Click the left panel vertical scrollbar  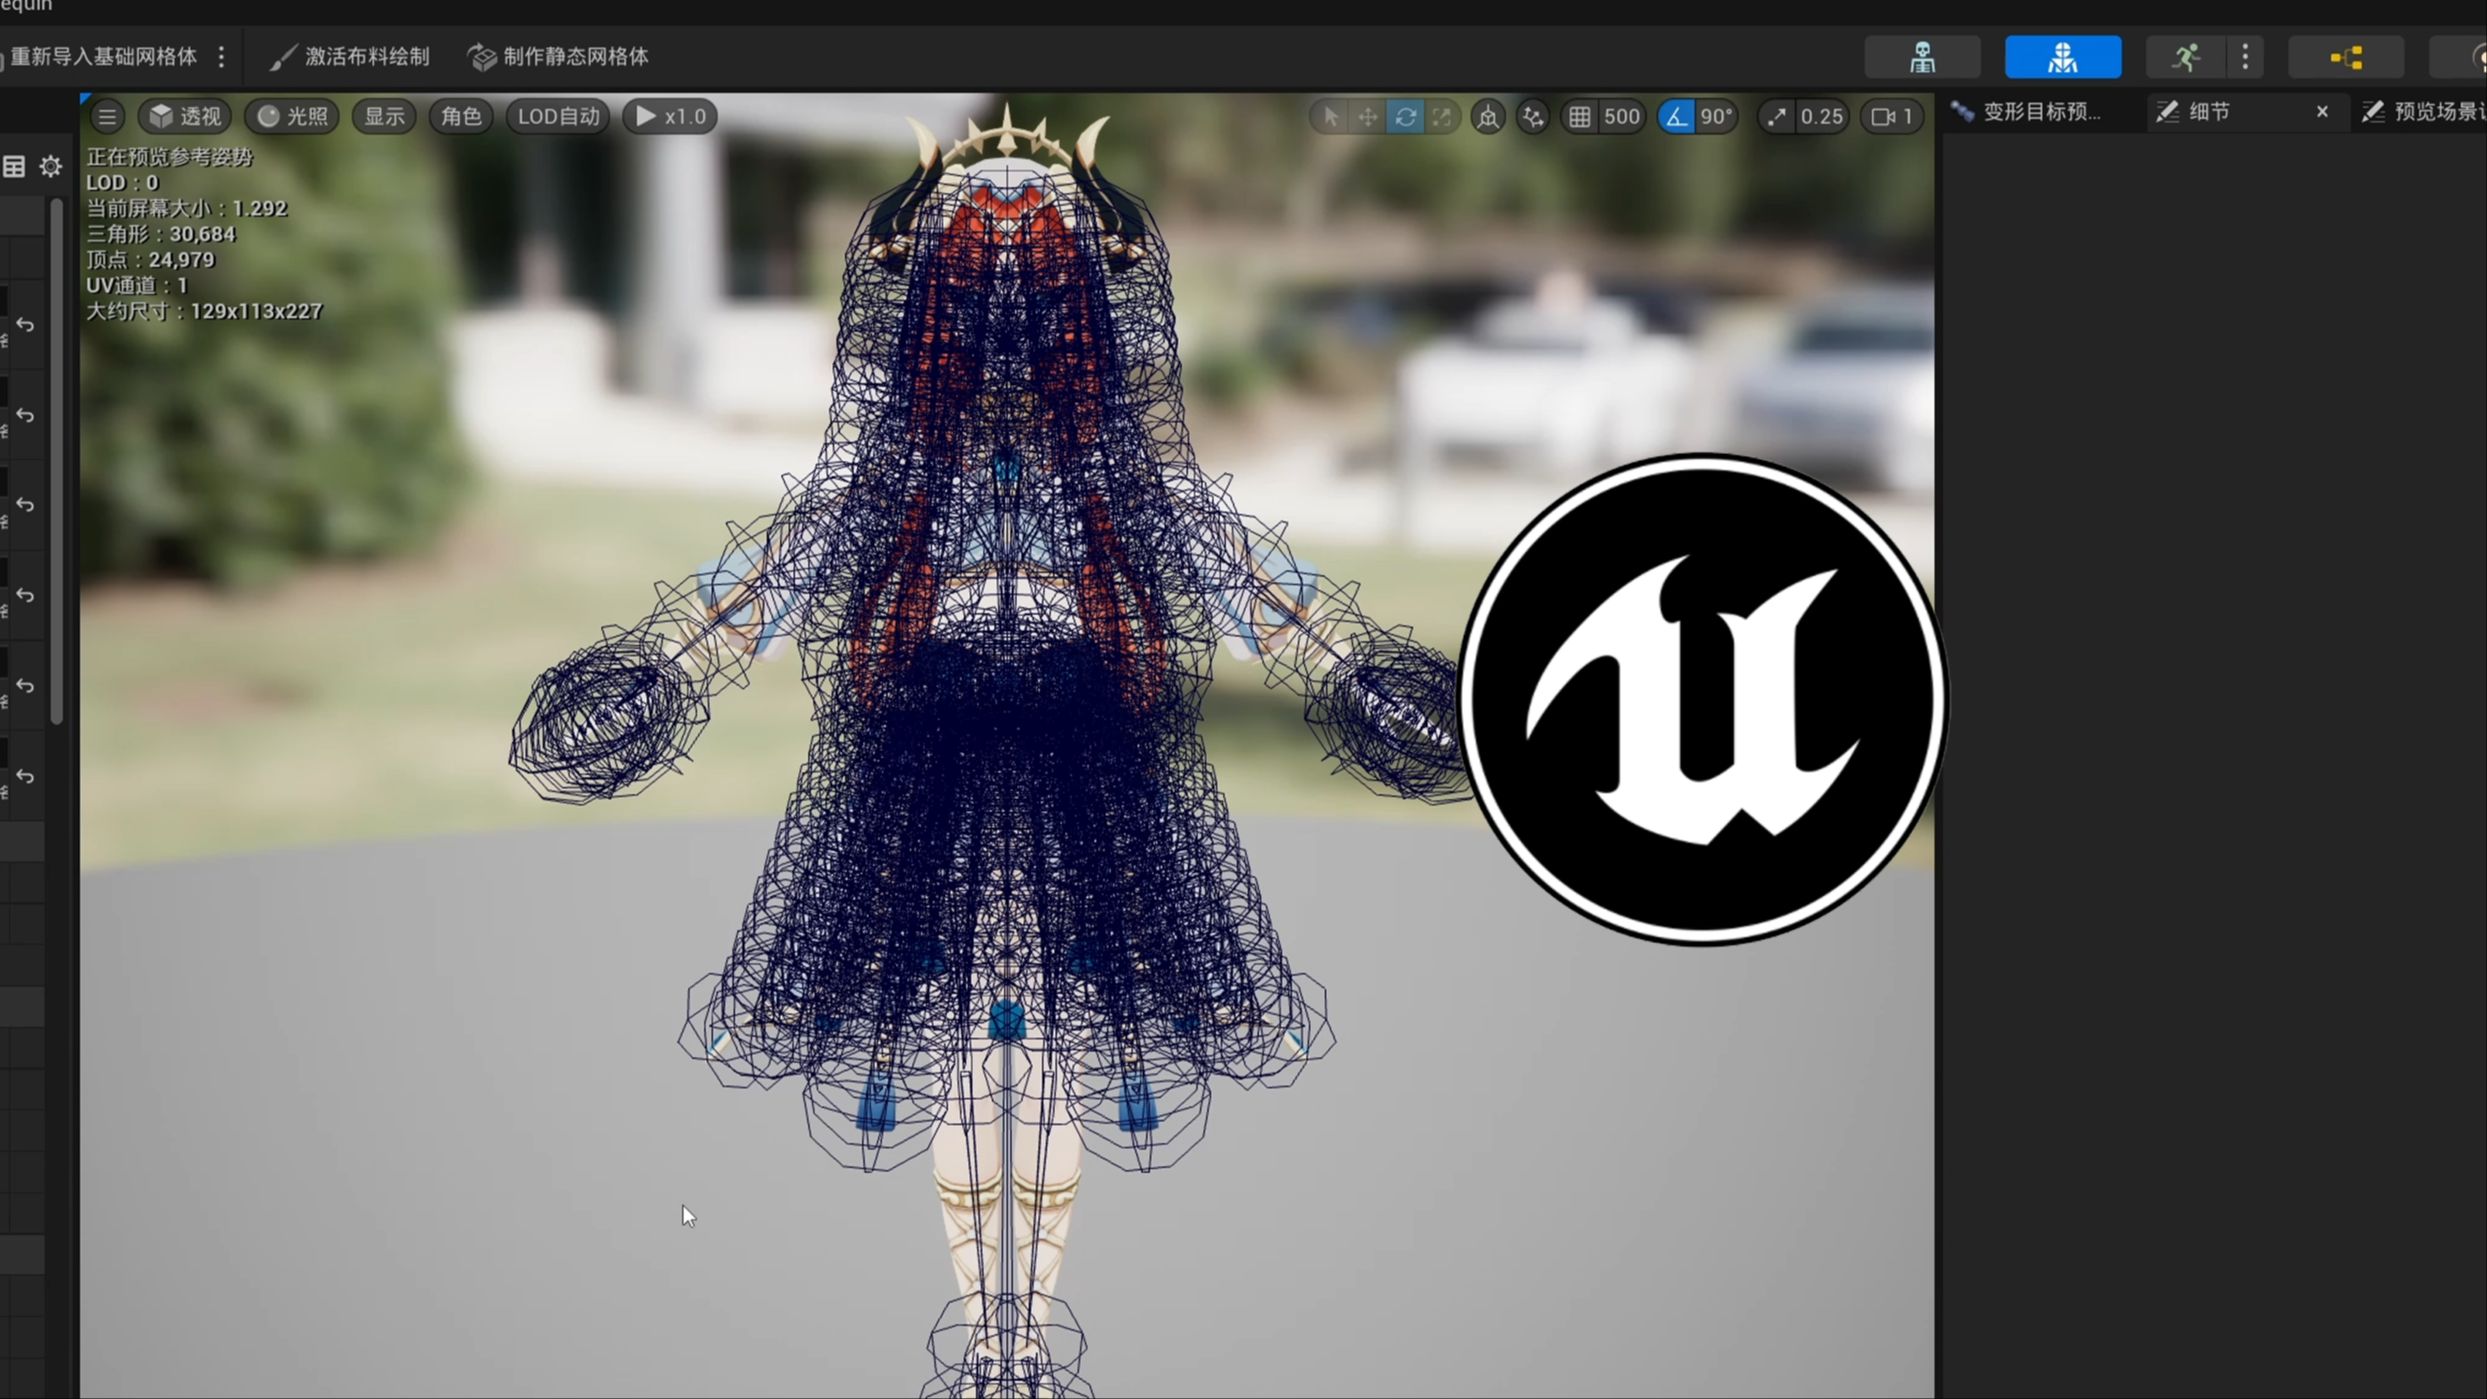[57, 460]
